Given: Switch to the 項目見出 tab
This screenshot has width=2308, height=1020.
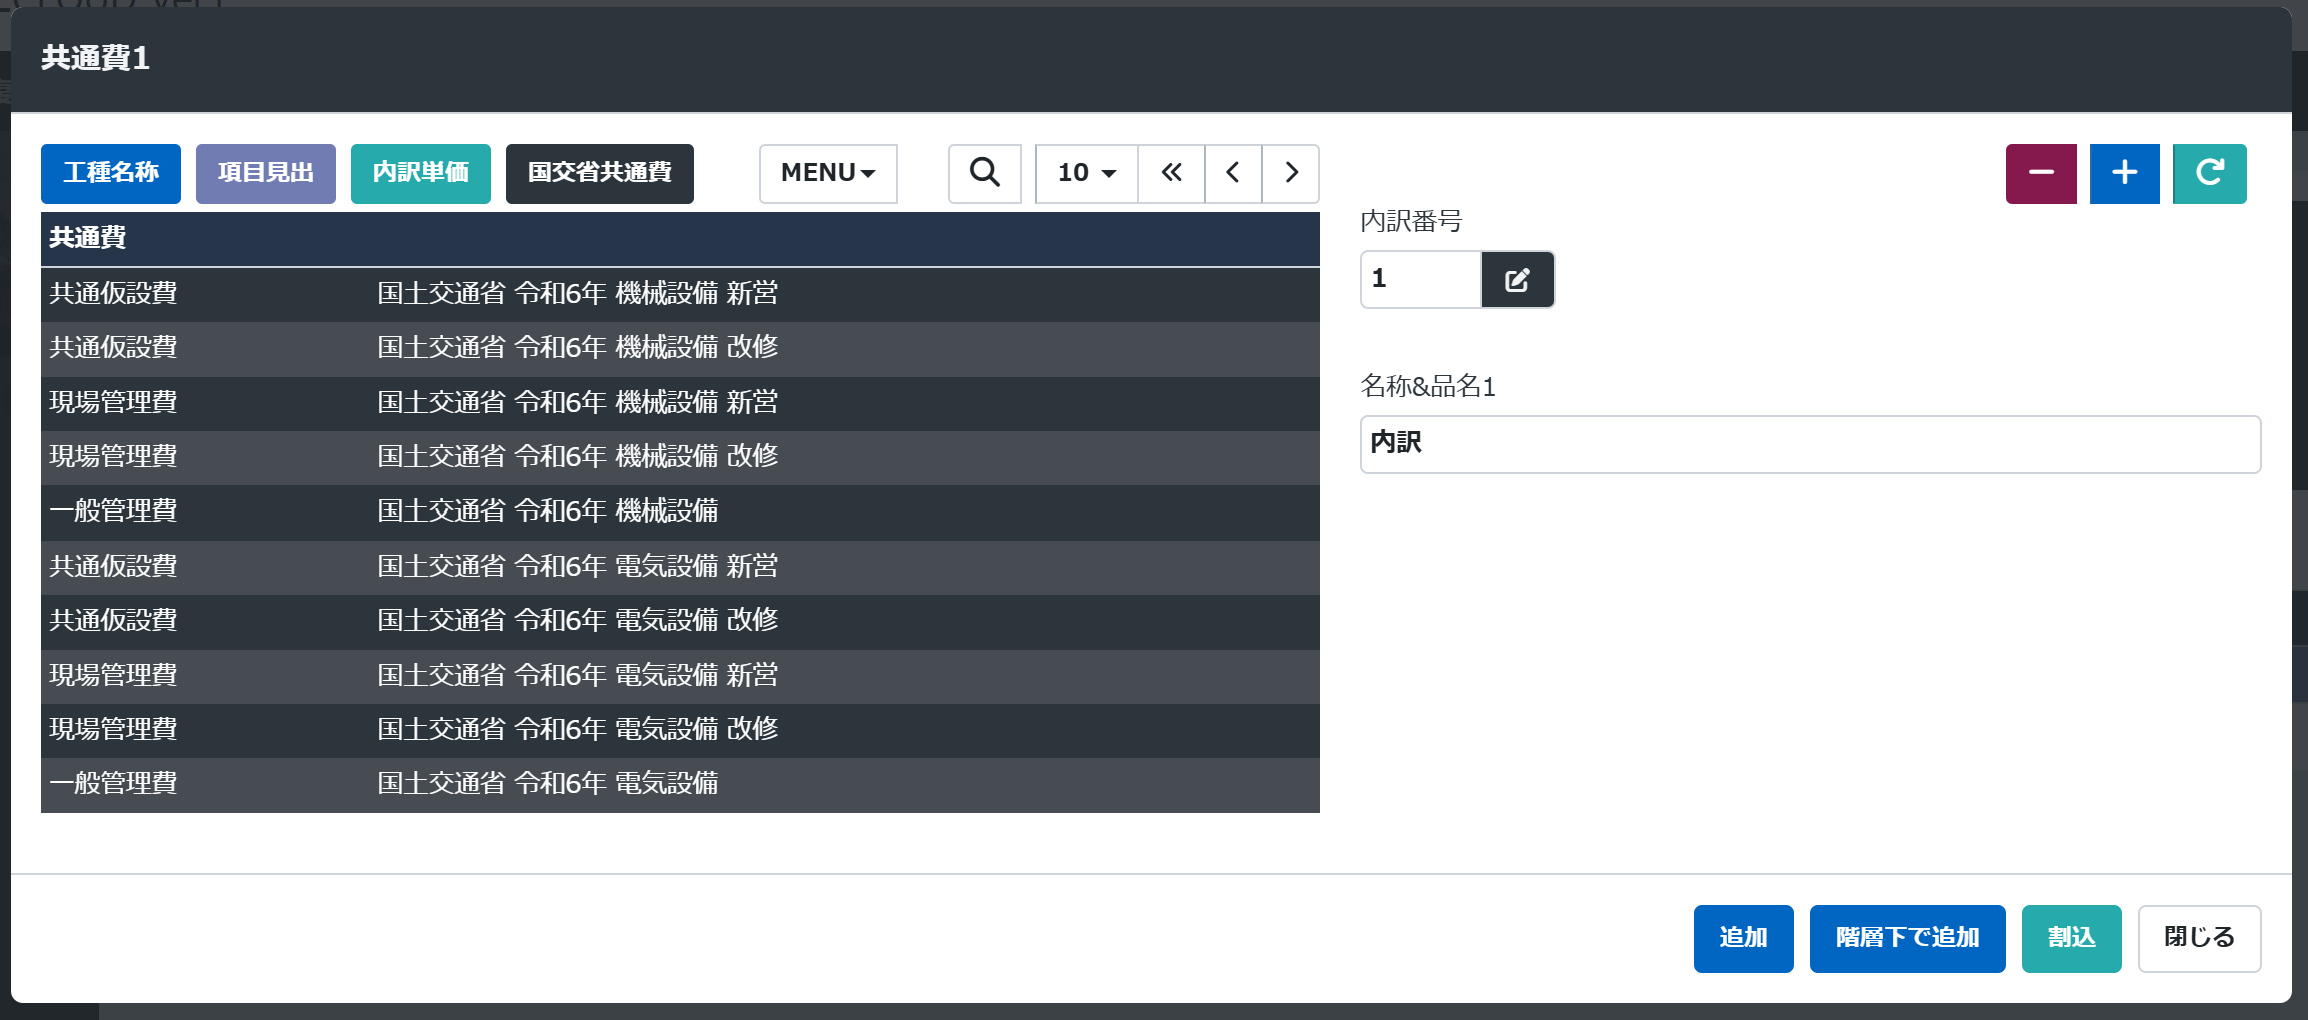Looking at the screenshot, I should (x=266, y=173).
